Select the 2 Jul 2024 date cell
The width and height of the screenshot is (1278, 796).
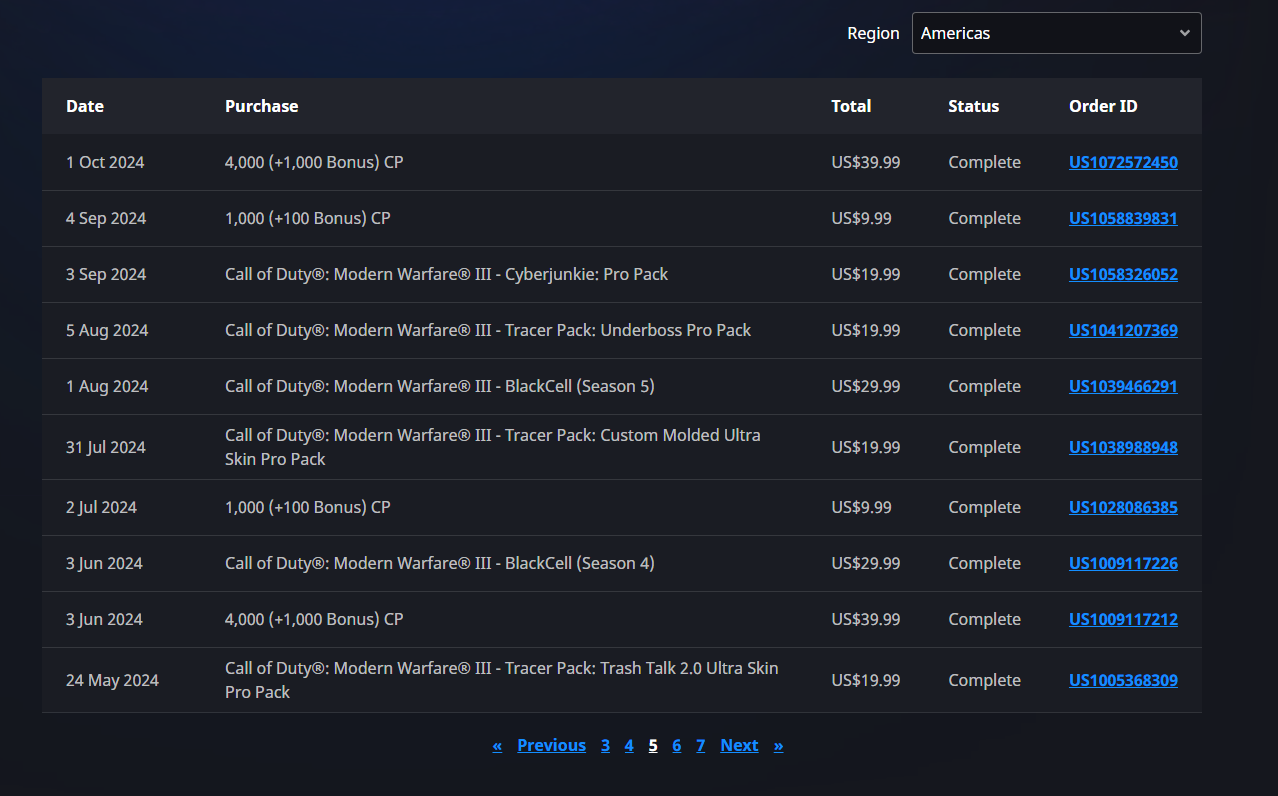(101, 507)
